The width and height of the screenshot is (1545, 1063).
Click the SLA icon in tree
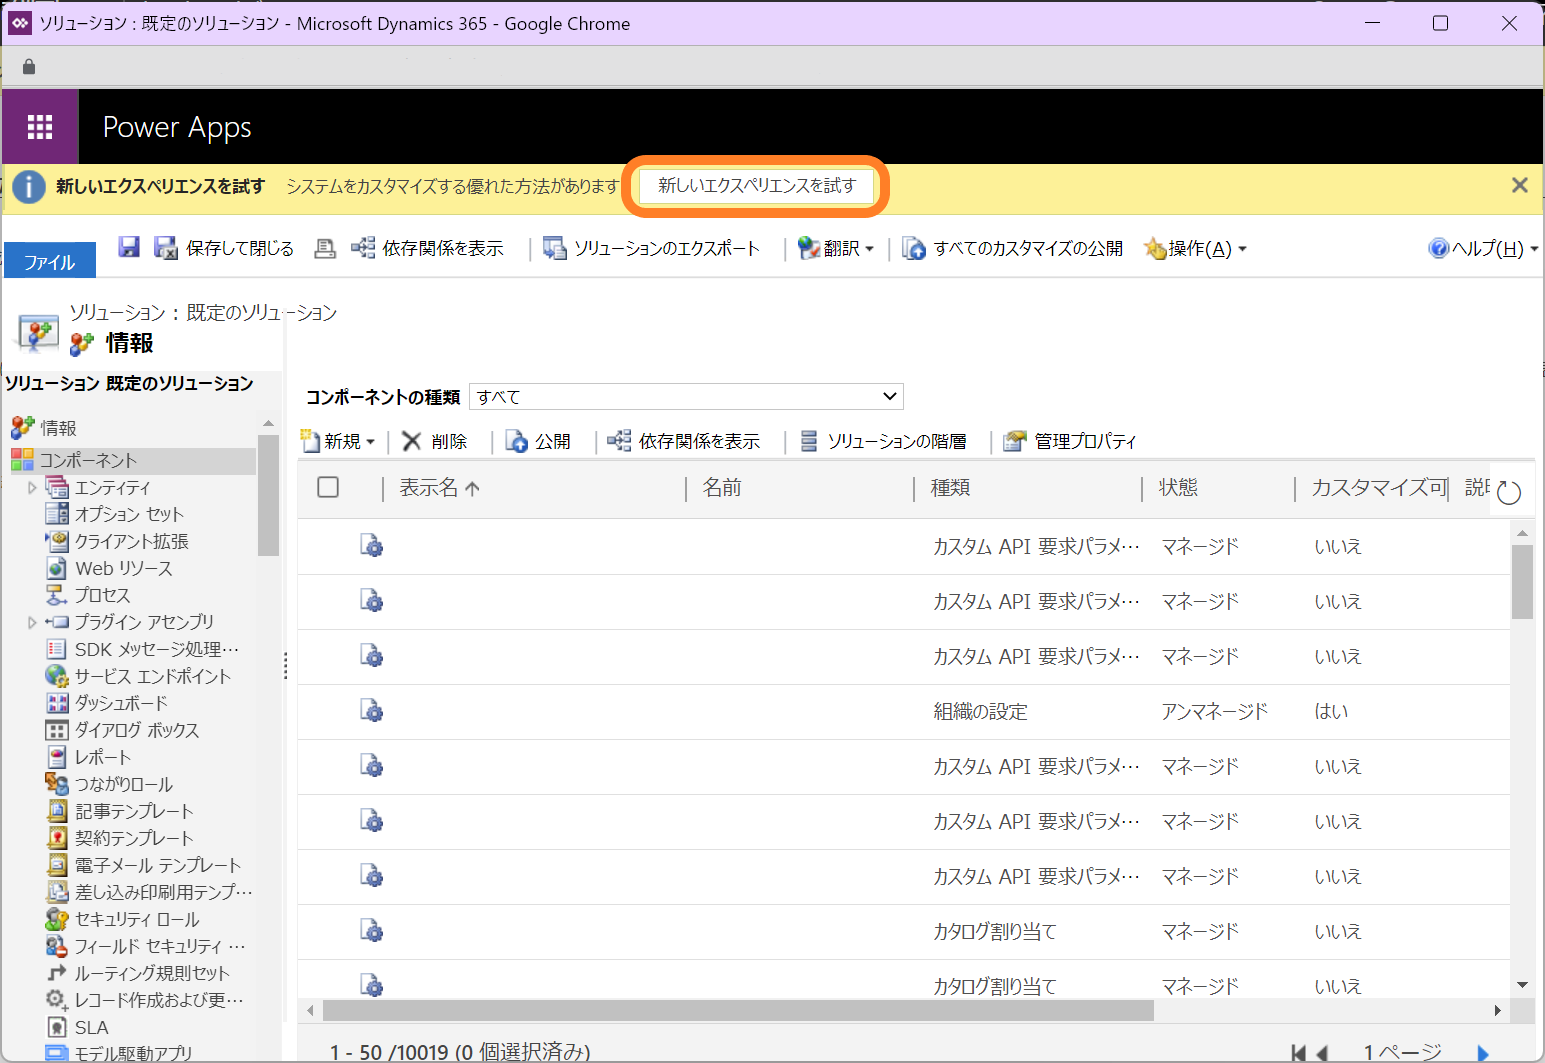[x=58, y=1027]
